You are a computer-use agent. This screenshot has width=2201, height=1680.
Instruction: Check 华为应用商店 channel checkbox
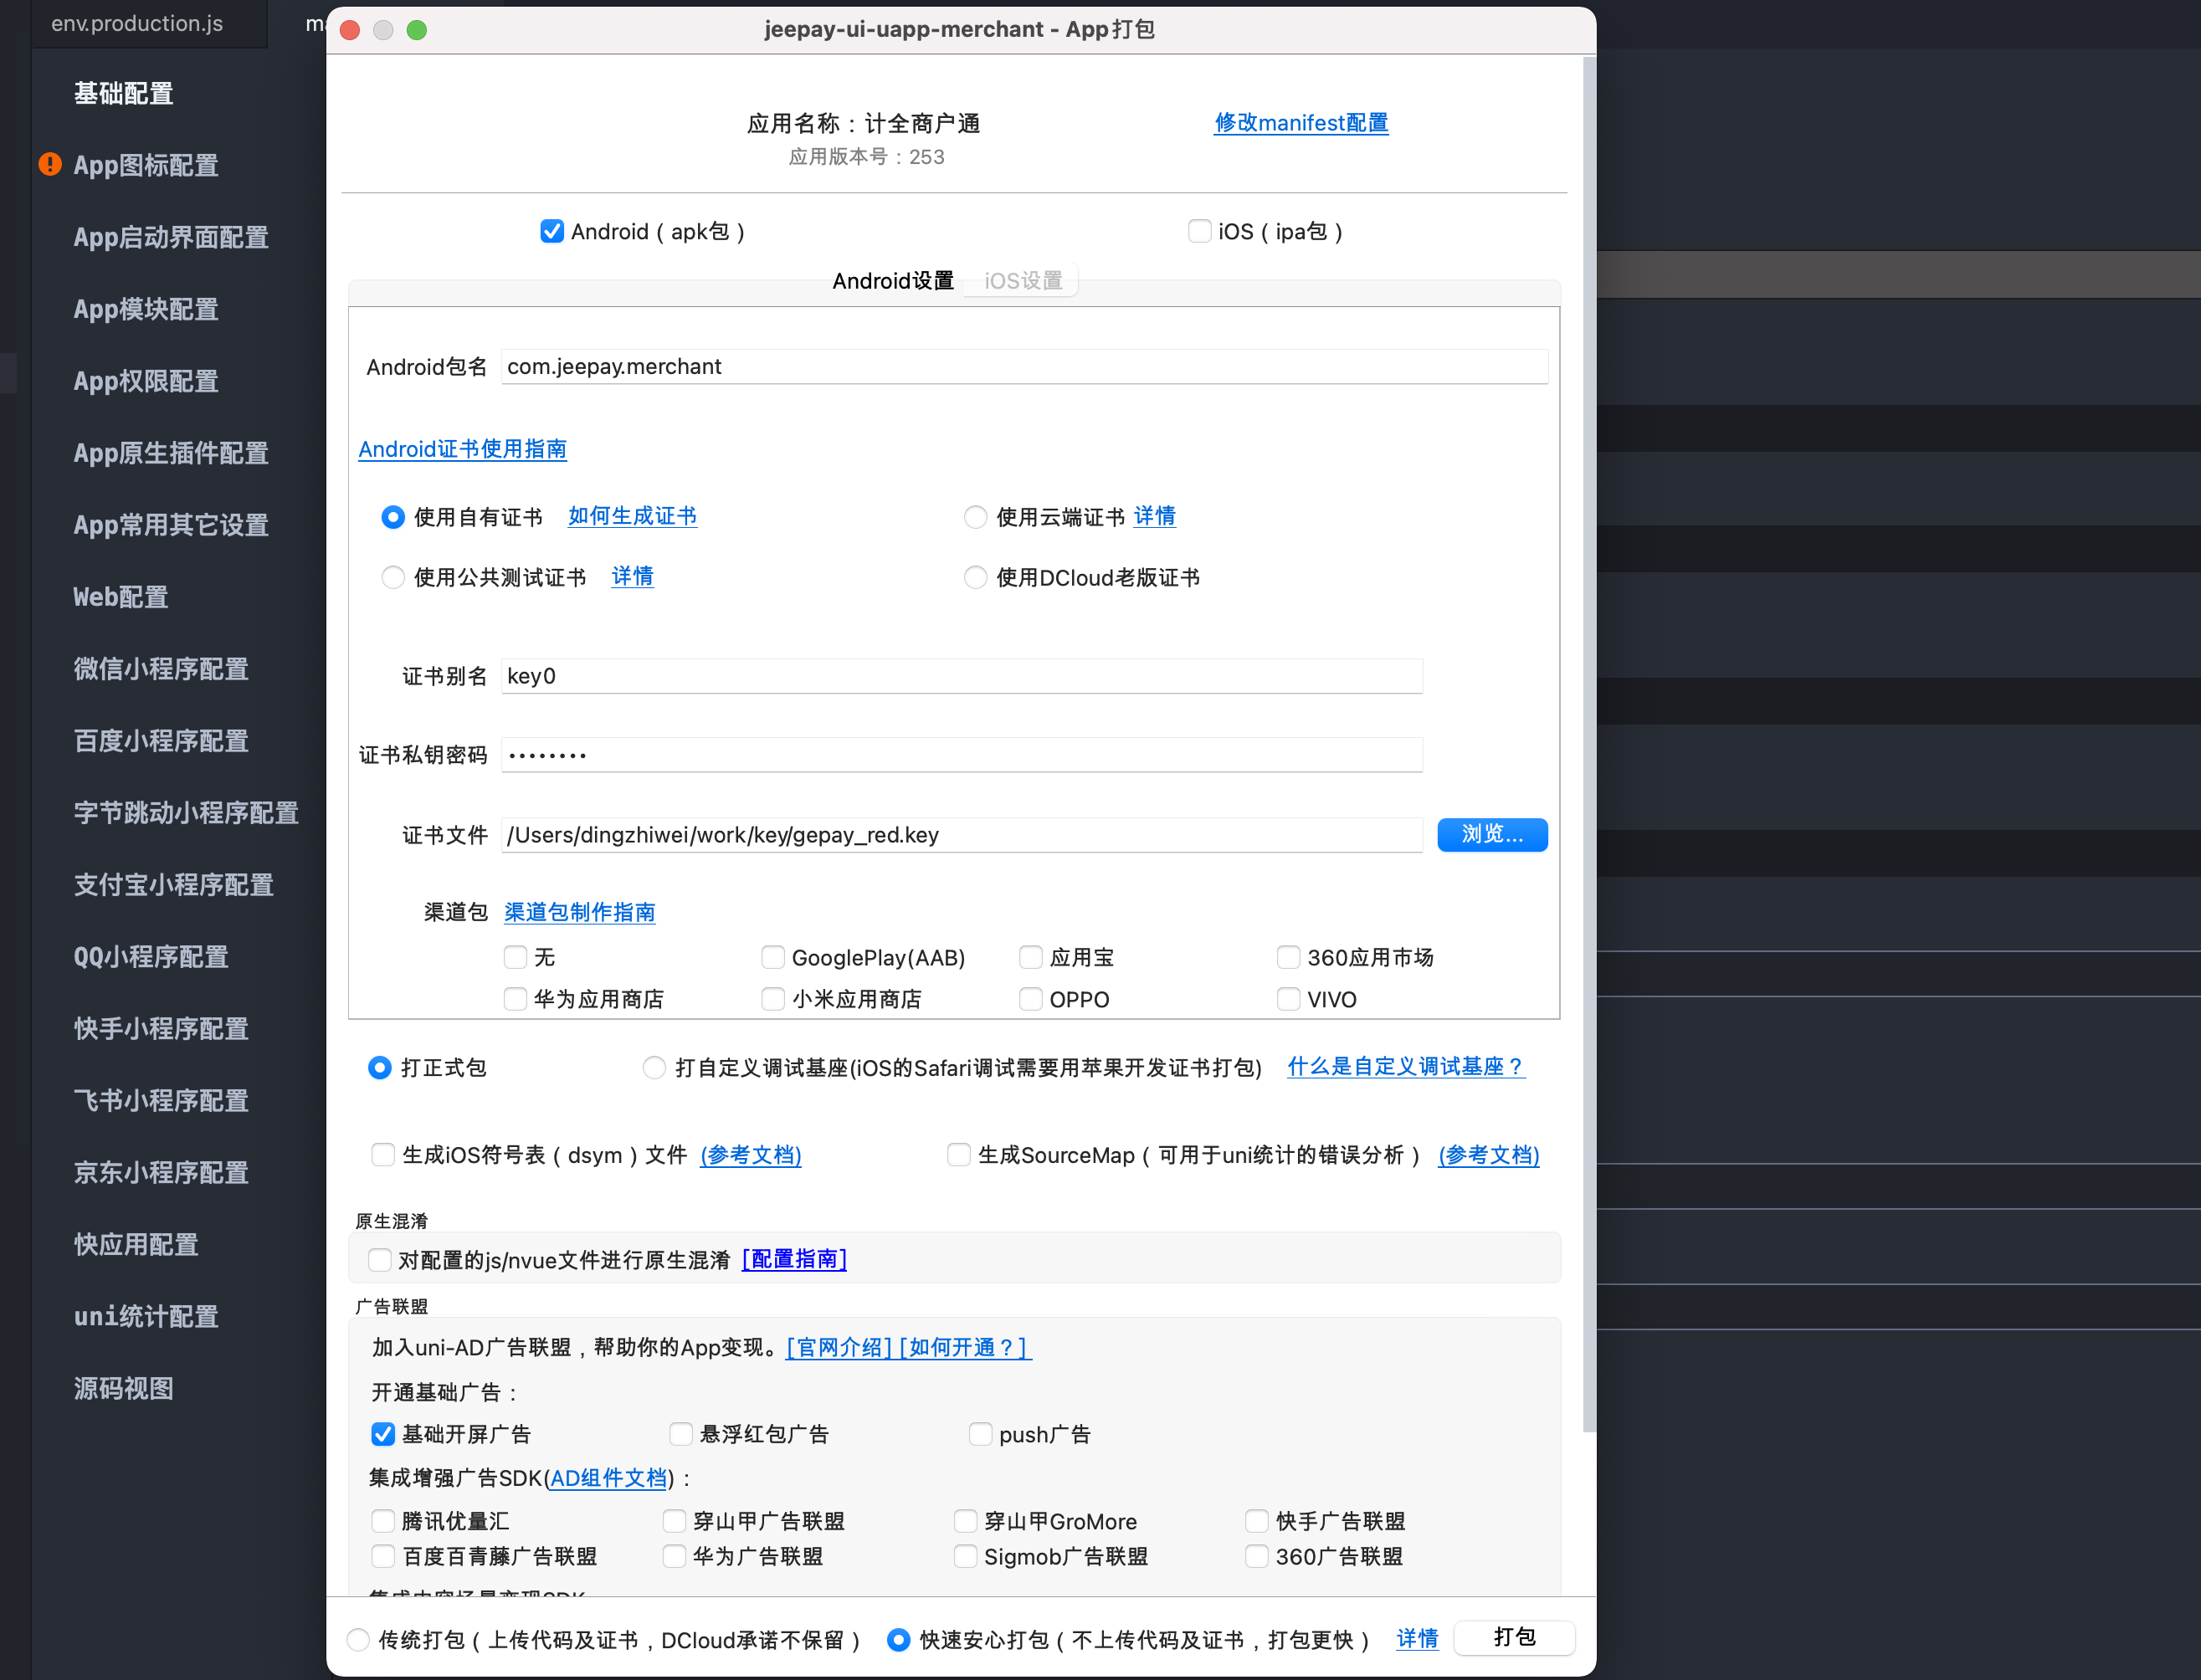(x=515, y=999)
